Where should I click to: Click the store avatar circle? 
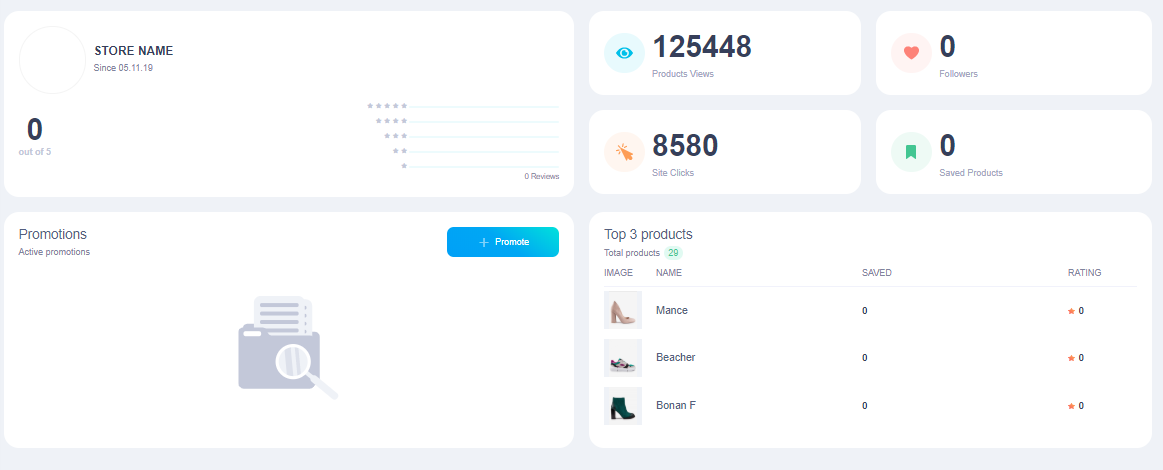click(52, 60)
